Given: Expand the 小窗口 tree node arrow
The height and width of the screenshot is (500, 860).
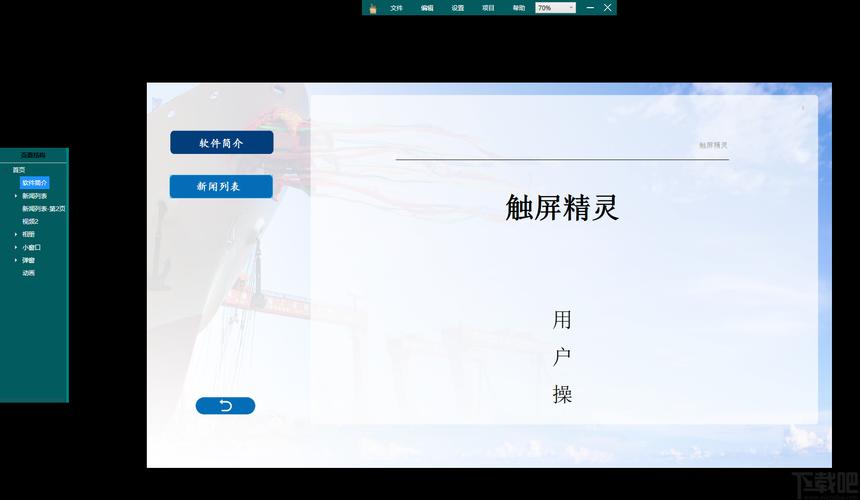Looking at the screenshot, I should [16, 247].
